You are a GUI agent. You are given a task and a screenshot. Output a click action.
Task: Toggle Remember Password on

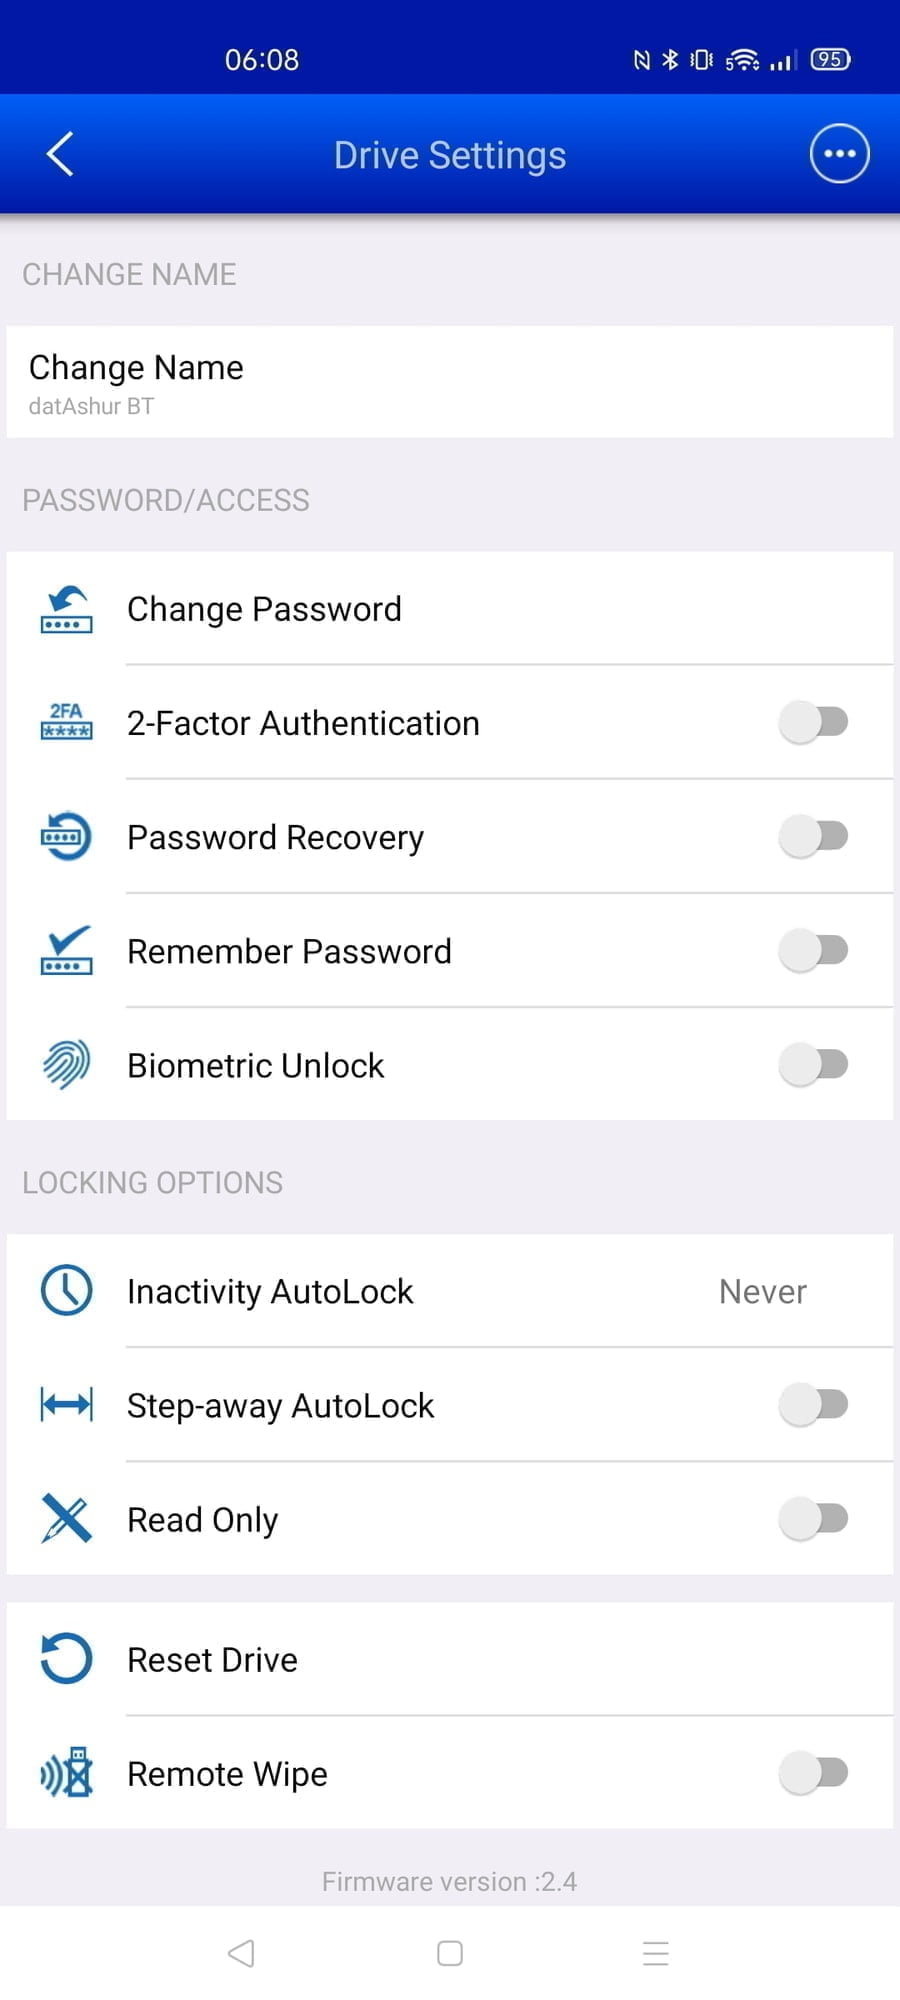point(814,950)
